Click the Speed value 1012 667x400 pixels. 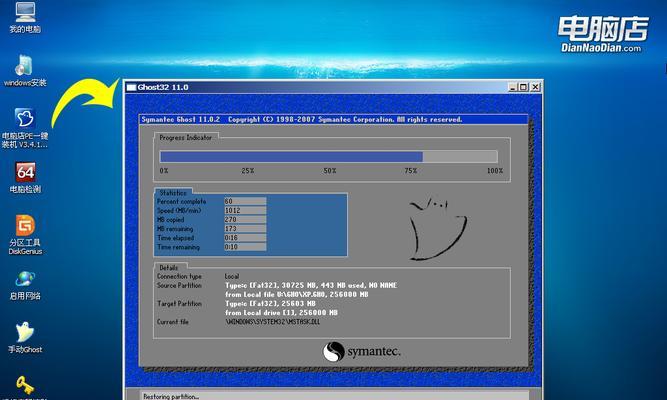click(x=245, y=210)
